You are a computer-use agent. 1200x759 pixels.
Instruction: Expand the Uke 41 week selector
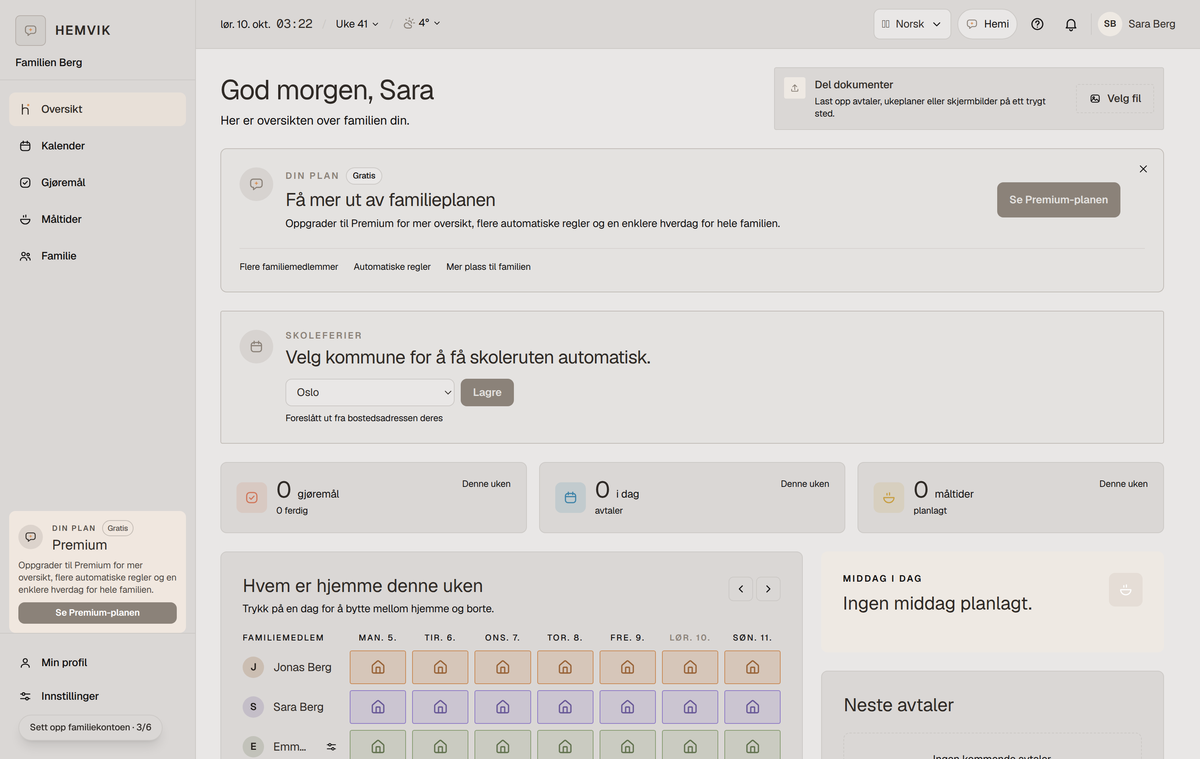point(357,24)
